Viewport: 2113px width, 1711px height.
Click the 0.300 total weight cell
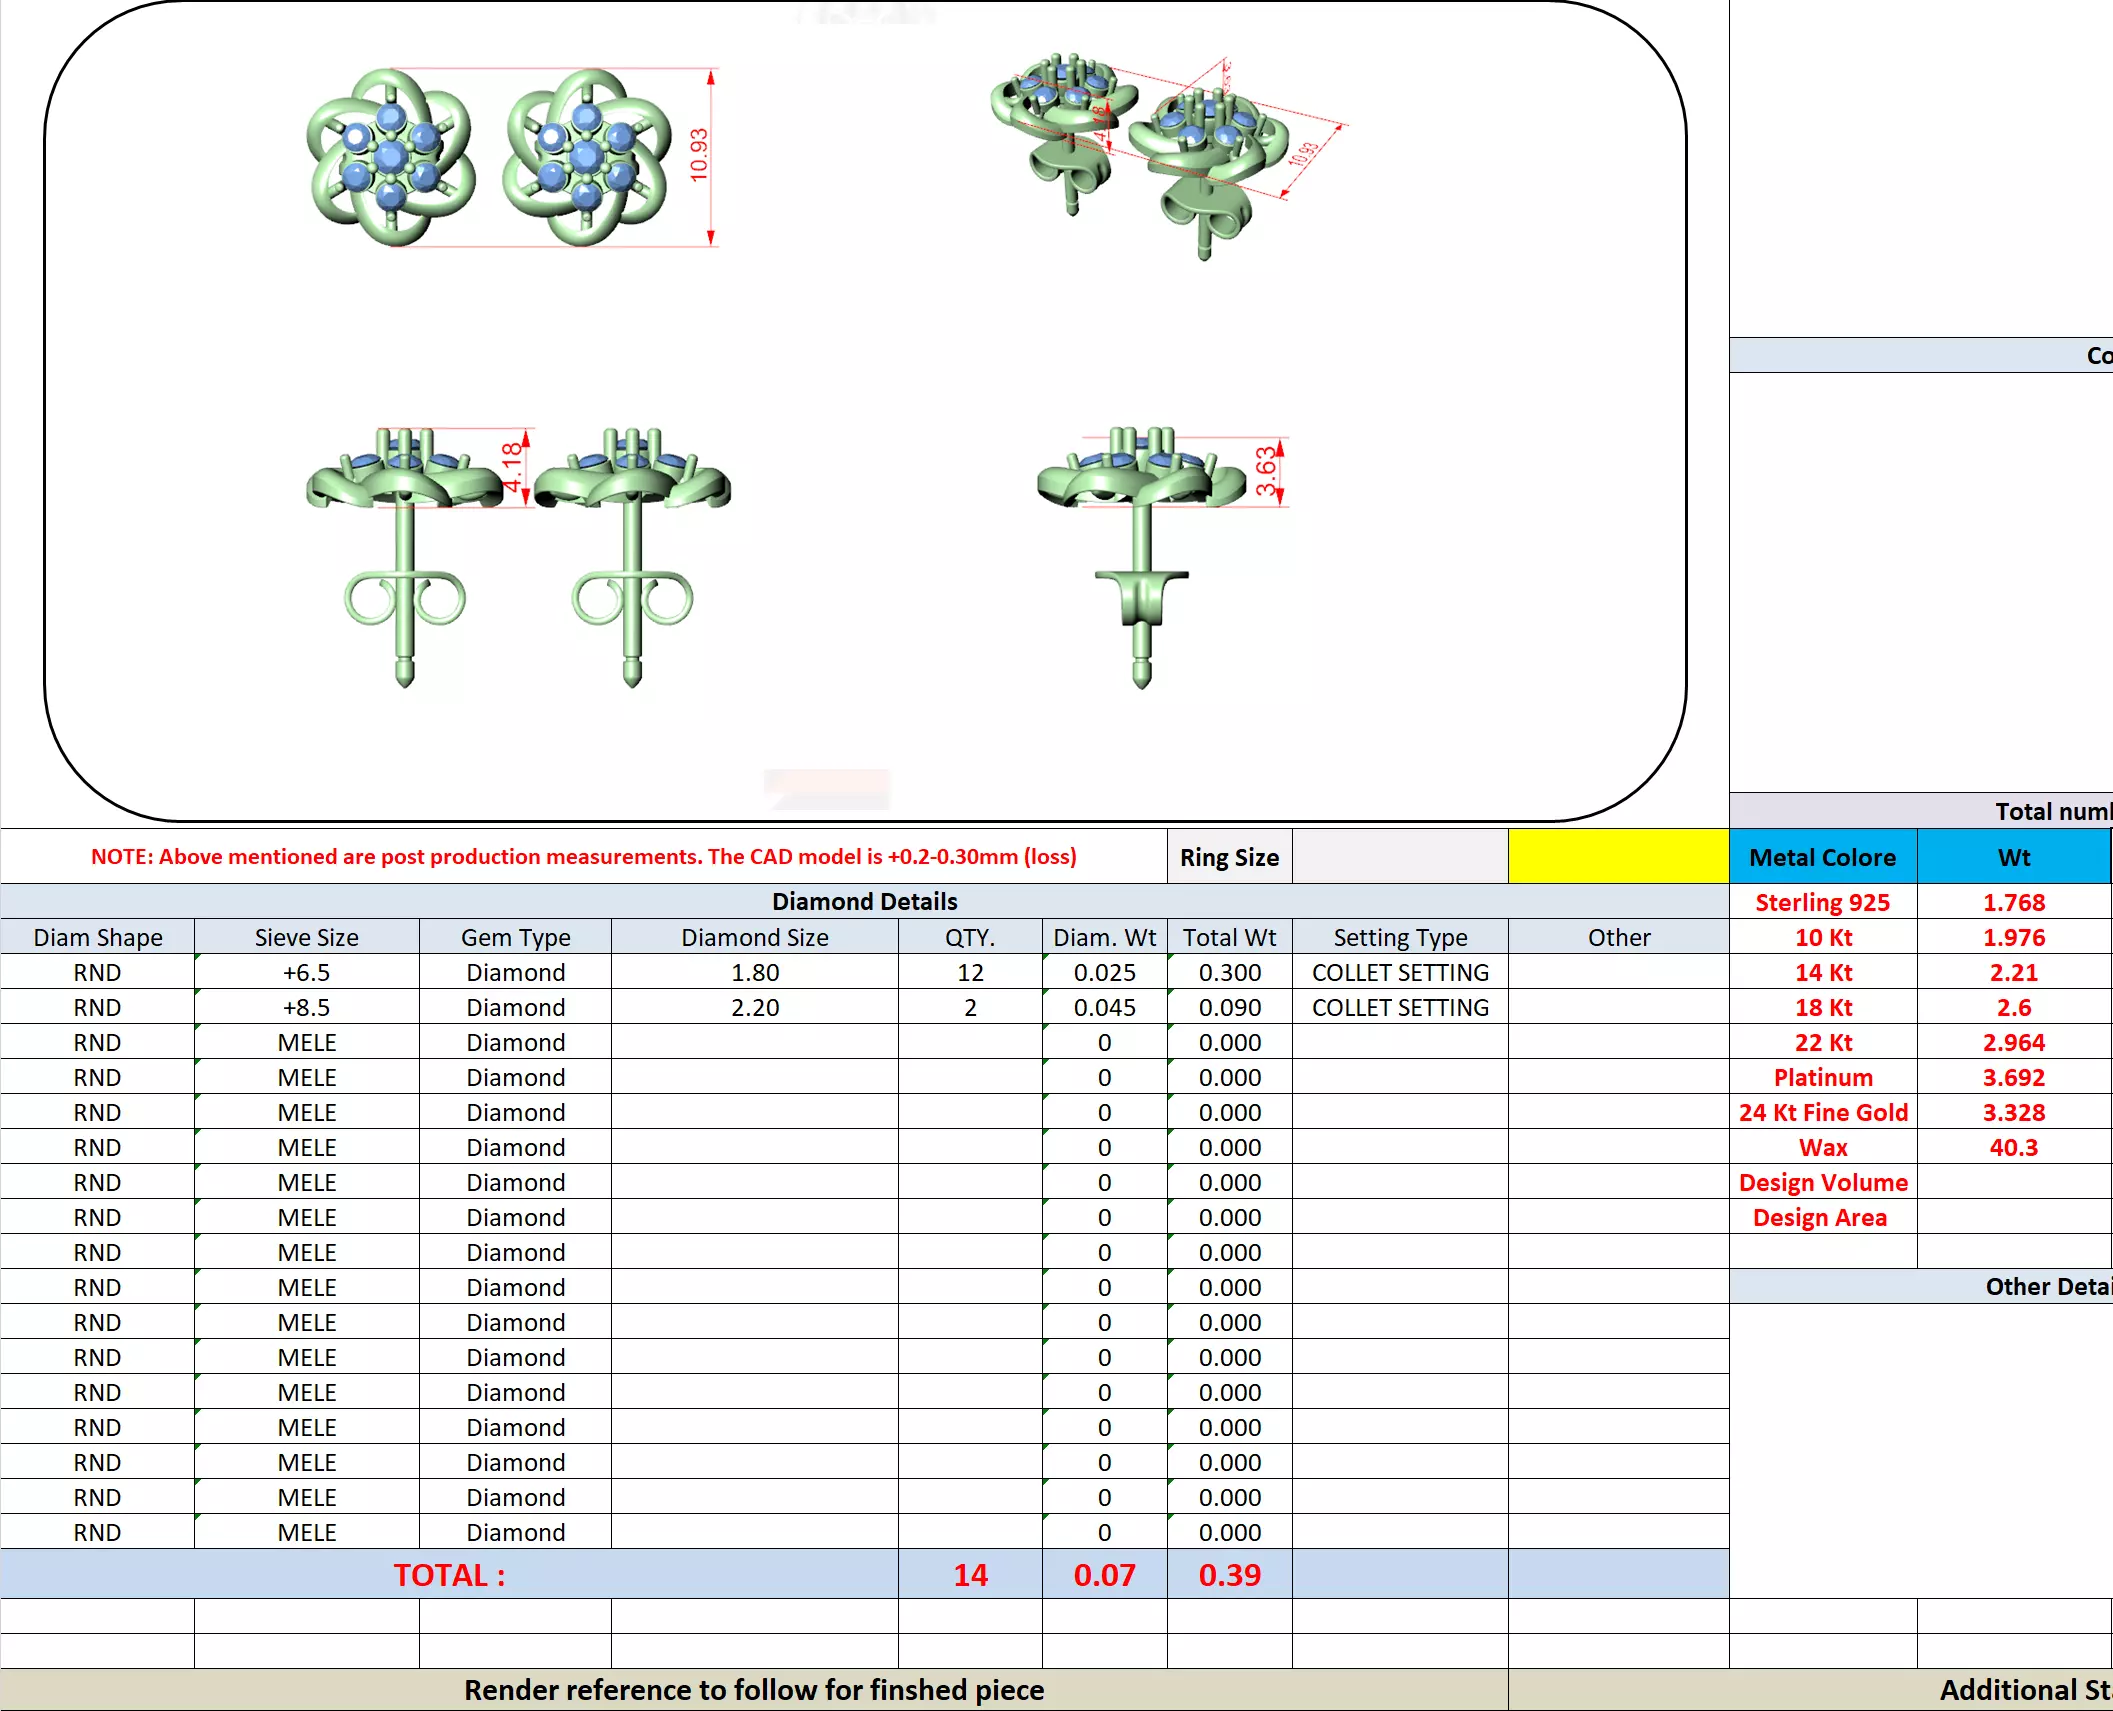[x=1230, y=972]
